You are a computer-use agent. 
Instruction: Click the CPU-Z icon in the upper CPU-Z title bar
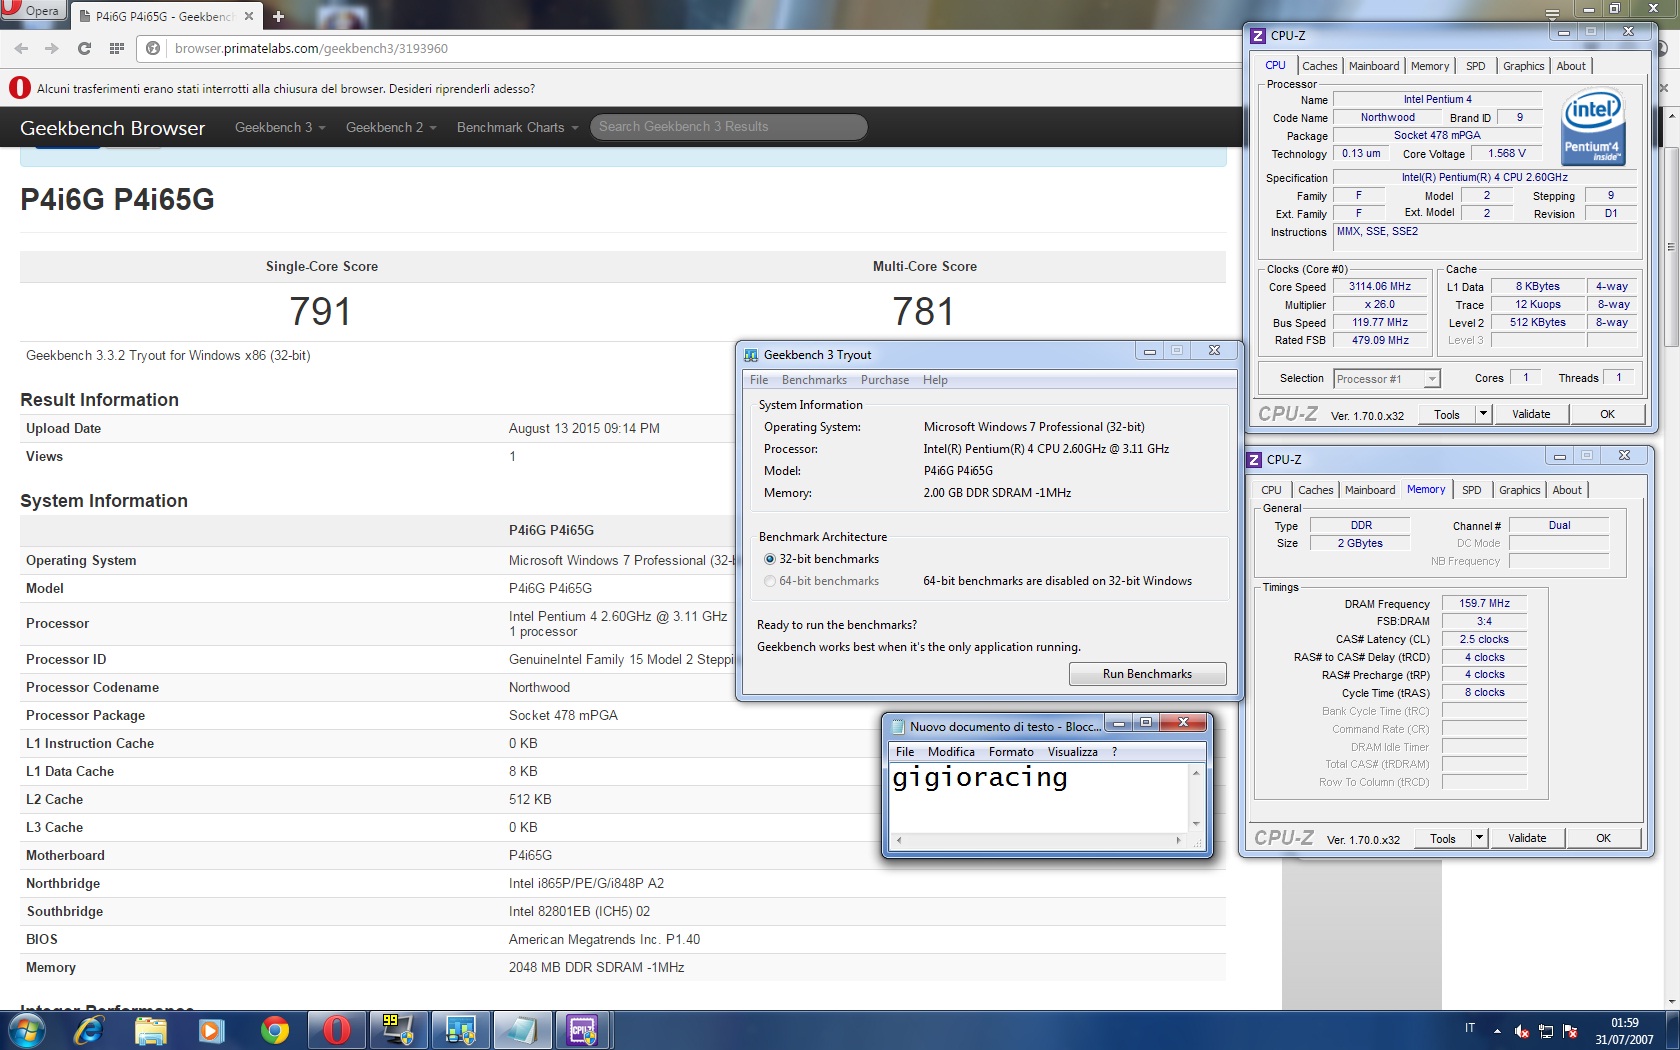point(1259,36)
